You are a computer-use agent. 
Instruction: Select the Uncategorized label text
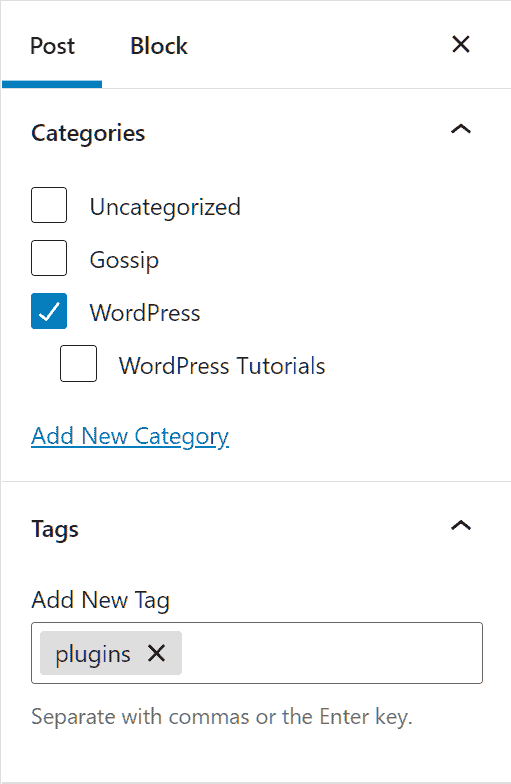[165, 208]
